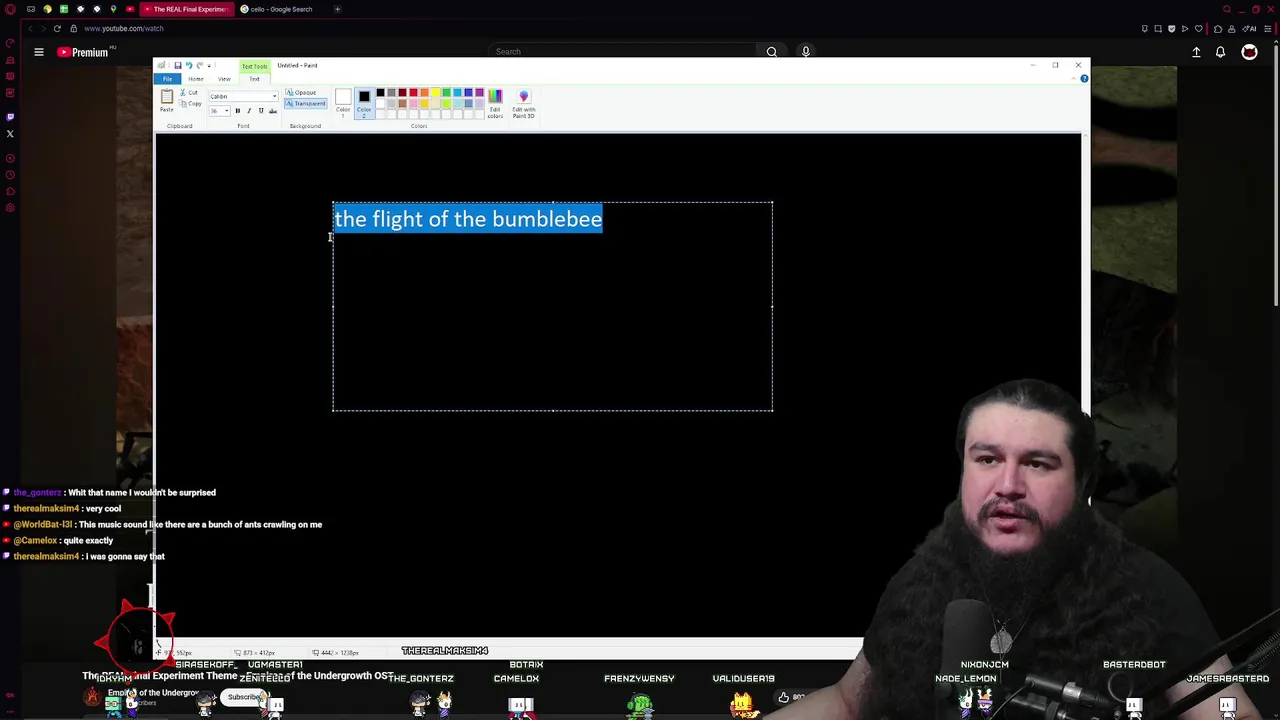Click the YouTube upload arrow icon

pos(1196,52)
